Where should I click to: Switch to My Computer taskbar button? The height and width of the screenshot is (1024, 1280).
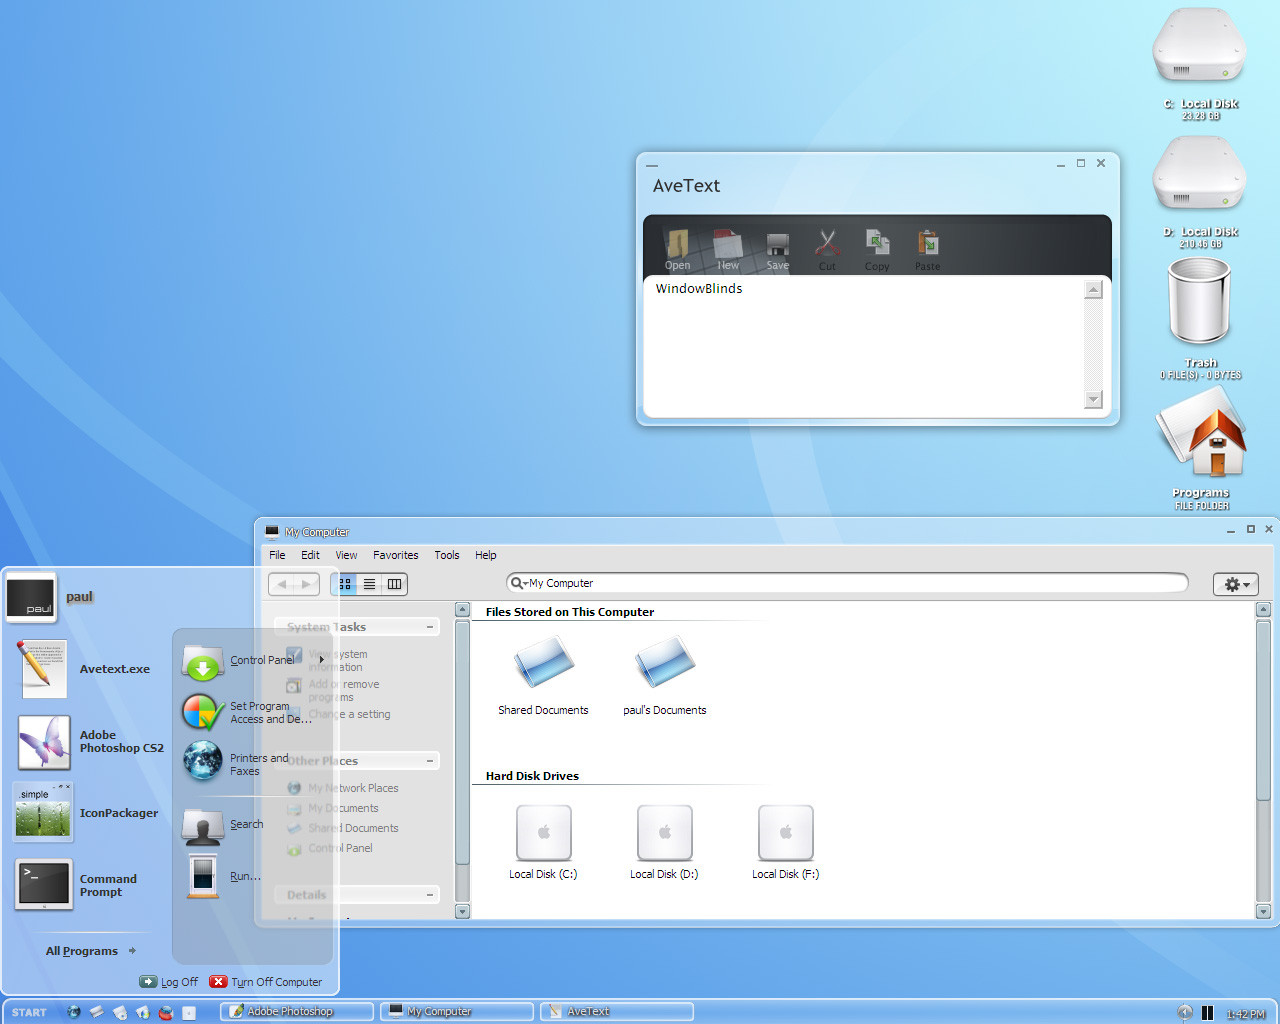point(457,1012)
